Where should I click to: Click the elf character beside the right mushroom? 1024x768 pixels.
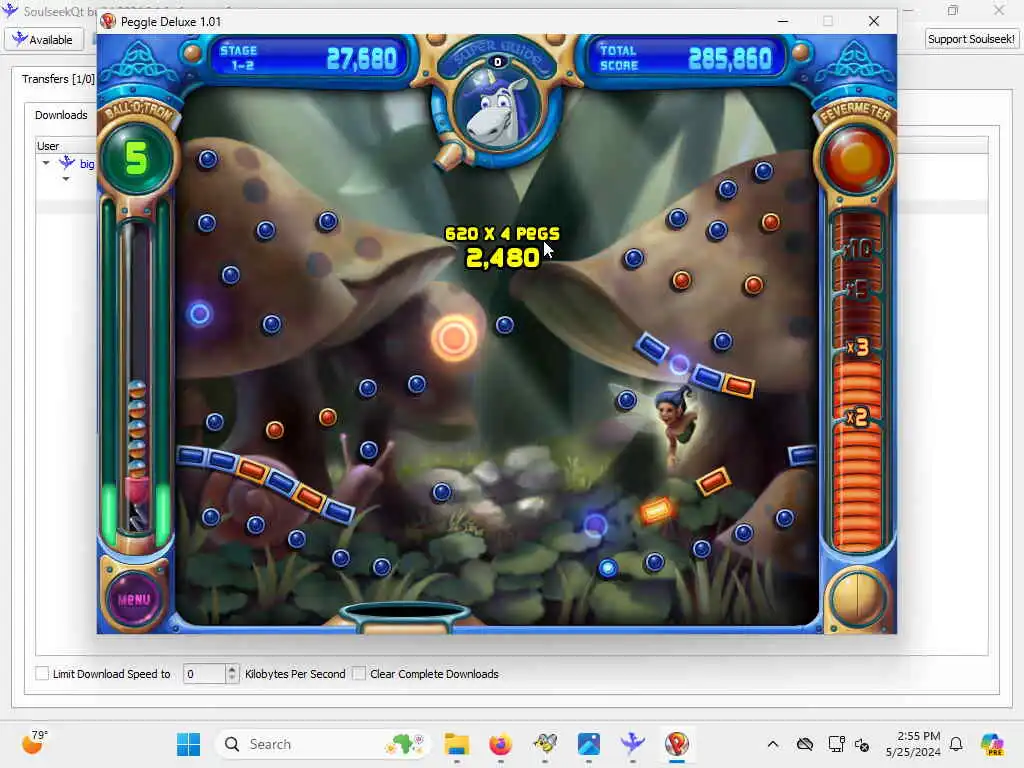click(675, 423)
